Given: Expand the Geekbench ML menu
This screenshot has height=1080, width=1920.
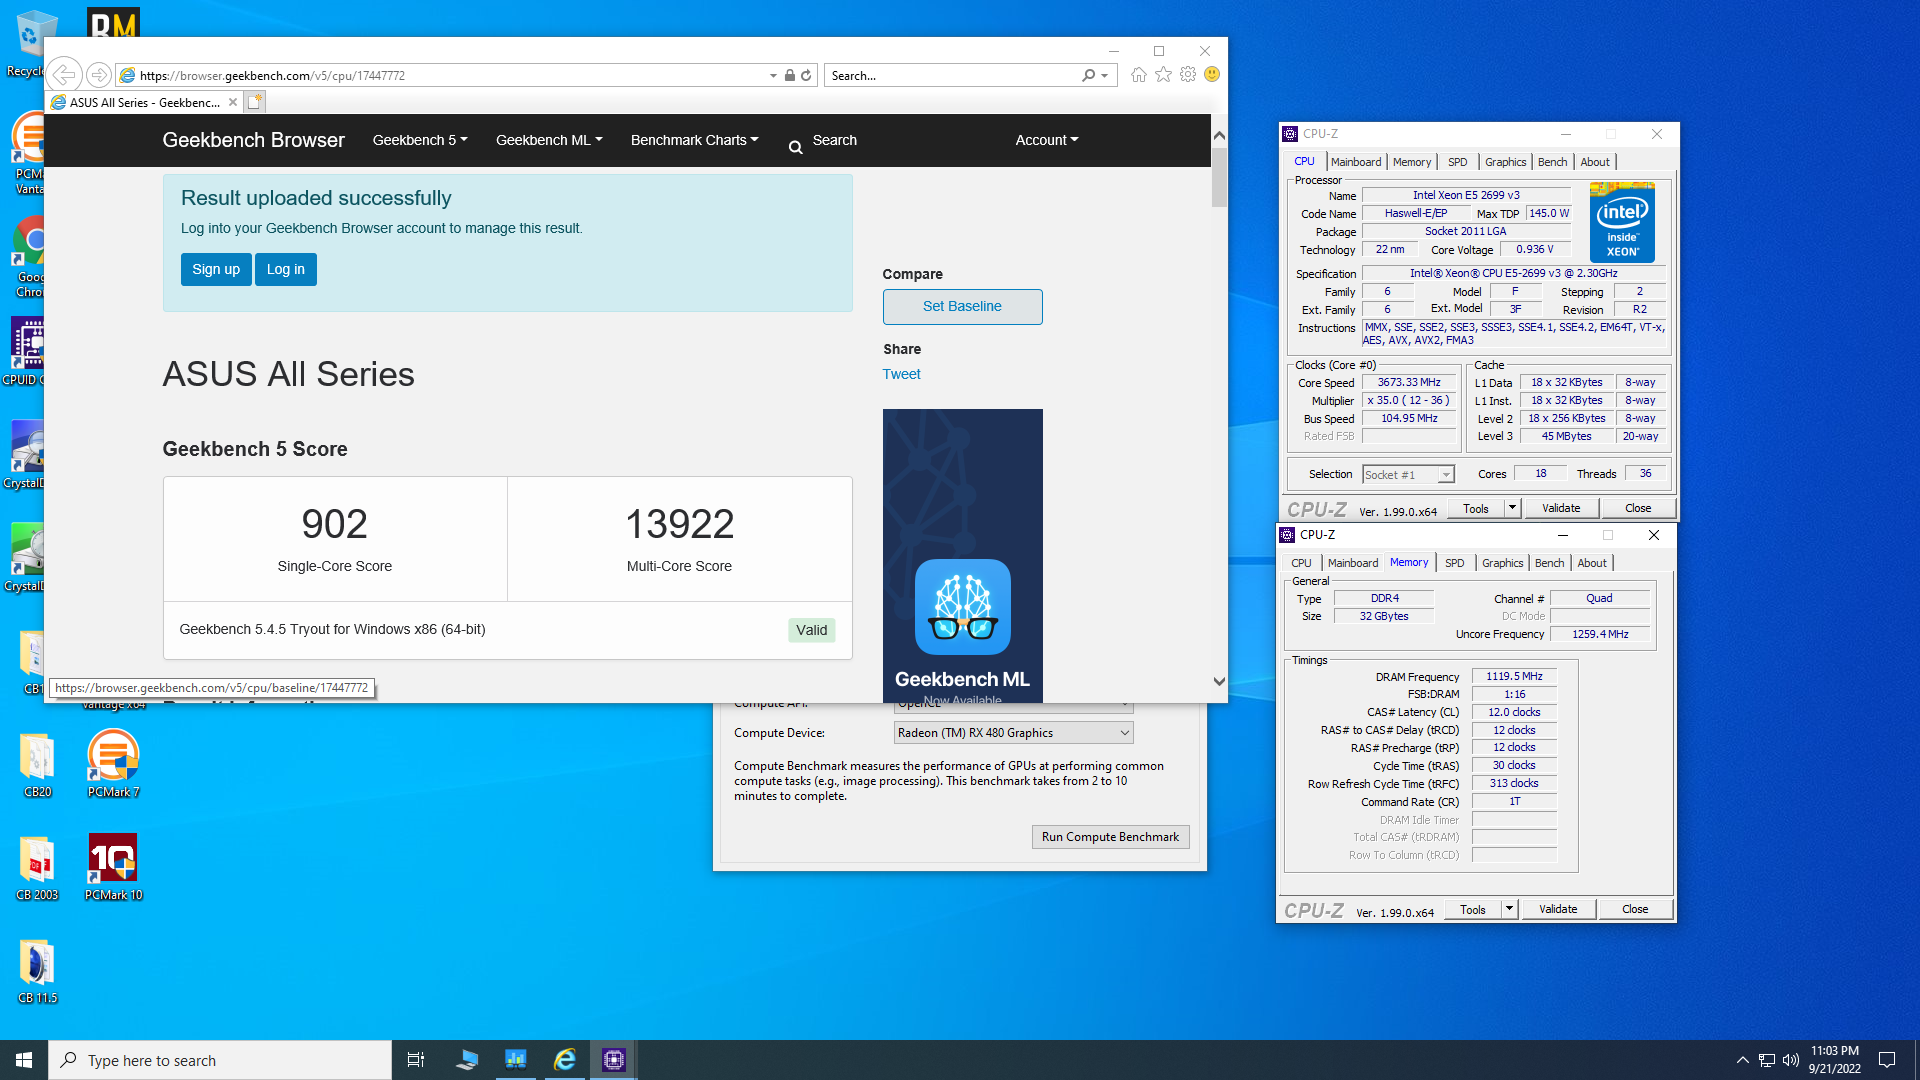Looking at the screenshot, I should click(x=549, y=140).
